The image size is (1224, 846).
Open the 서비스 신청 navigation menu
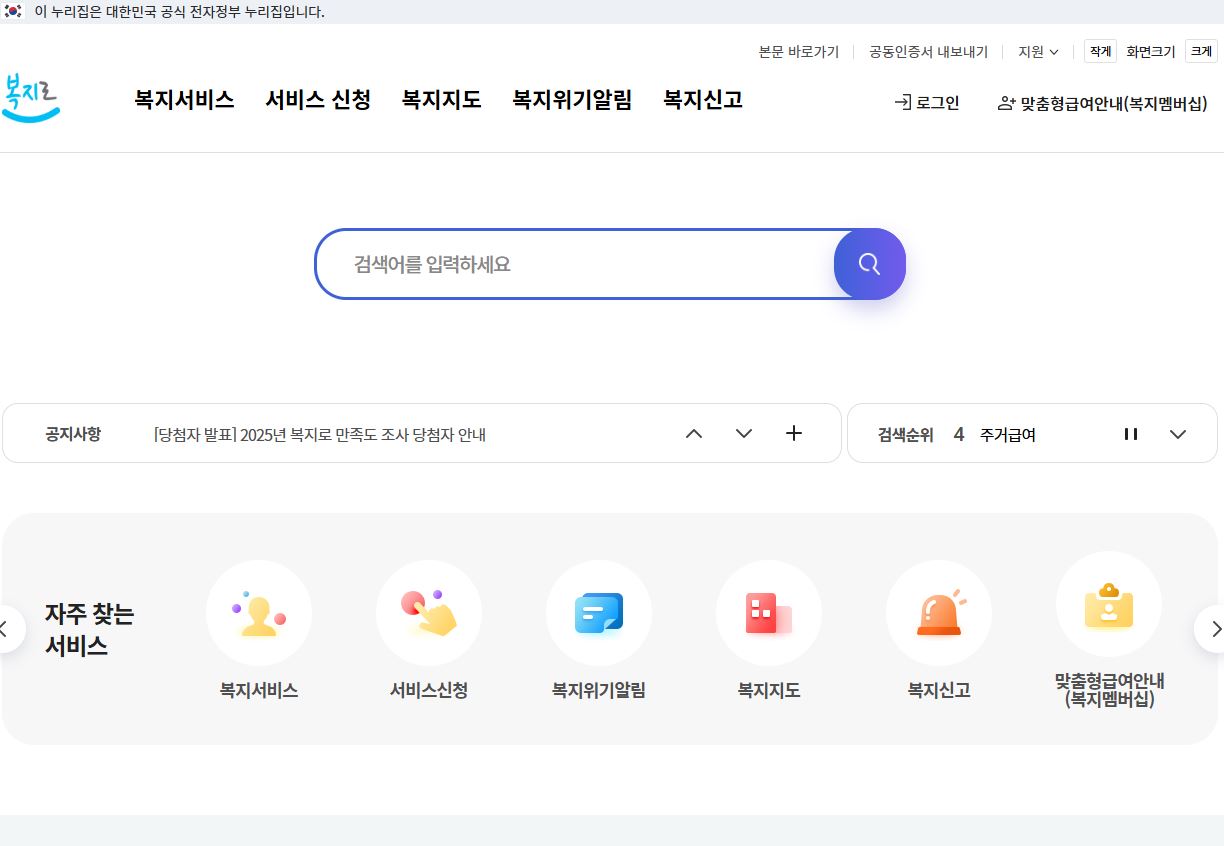pos(317,99)
